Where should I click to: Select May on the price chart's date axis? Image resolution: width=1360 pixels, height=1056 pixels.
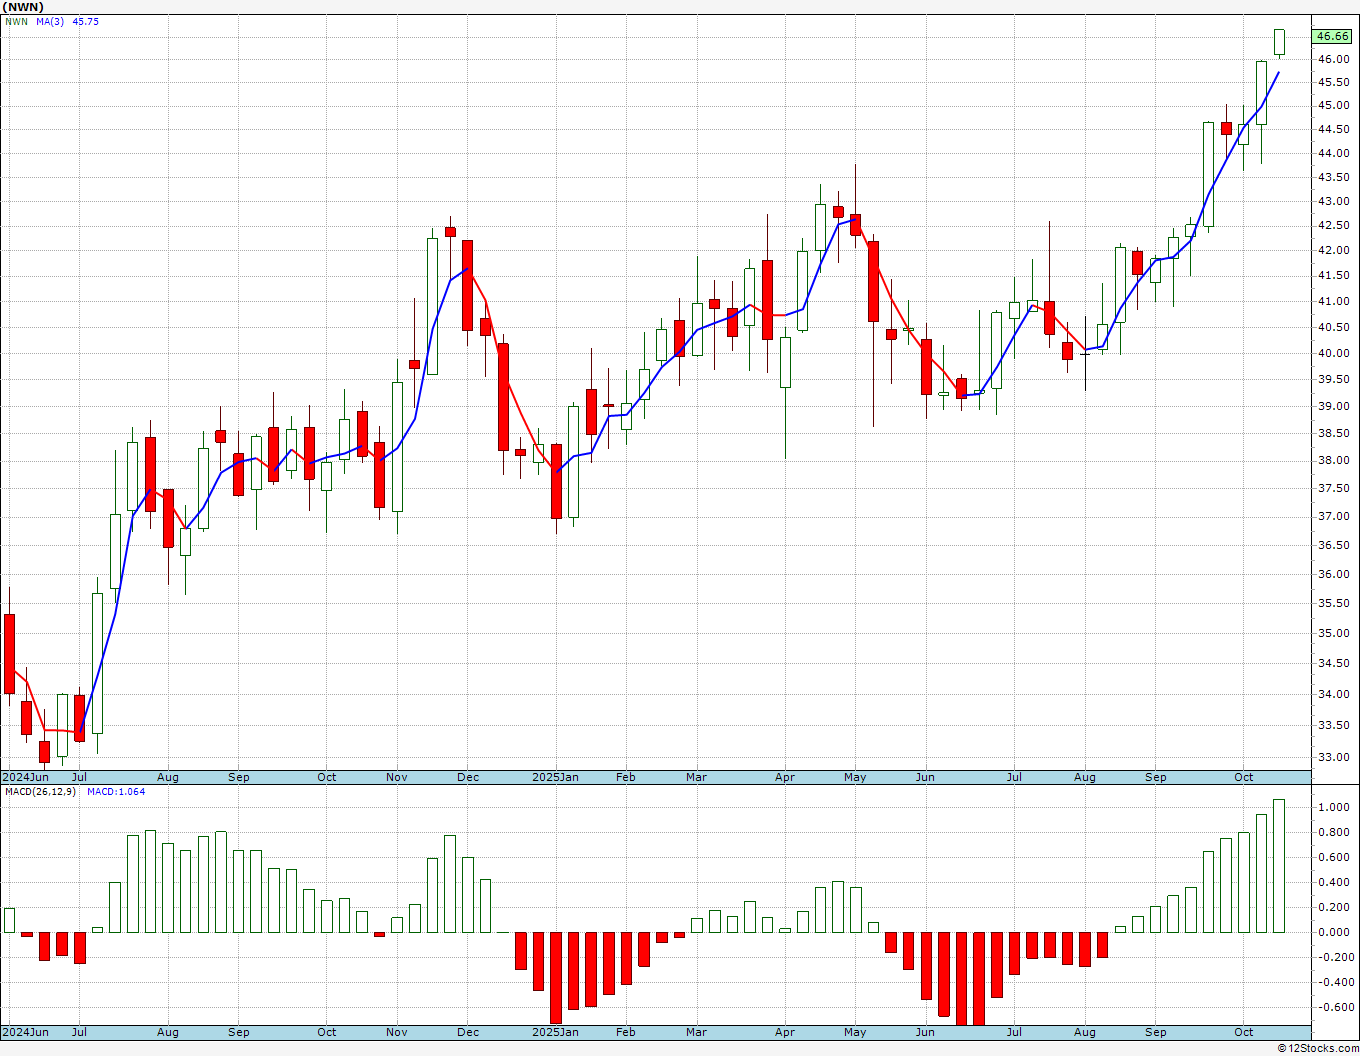(855, 777)
